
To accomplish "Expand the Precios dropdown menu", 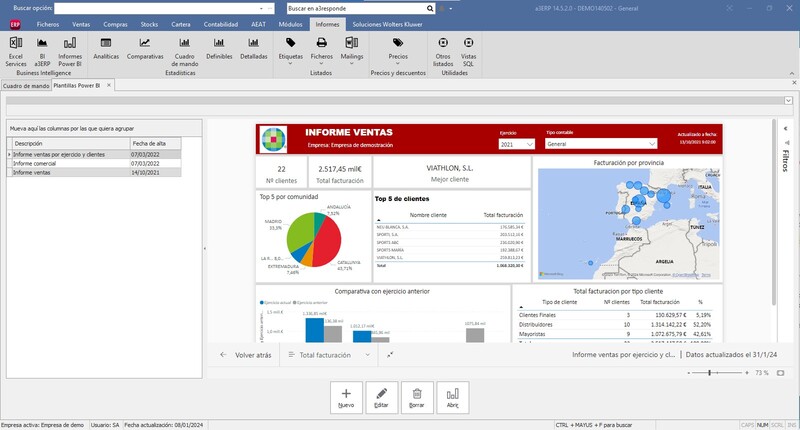I will tap(399, 49).
